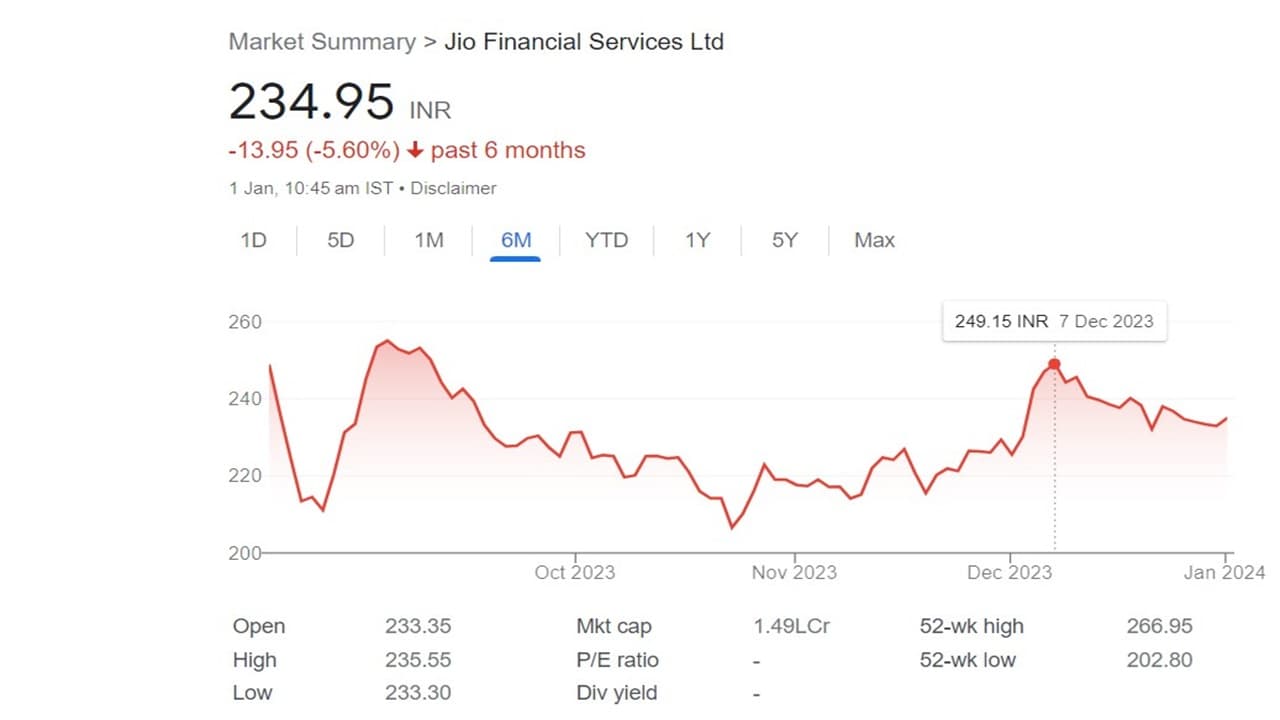Click the 249.15 INR chart tooltip
1280x720 pixels.
point(1054,321)
